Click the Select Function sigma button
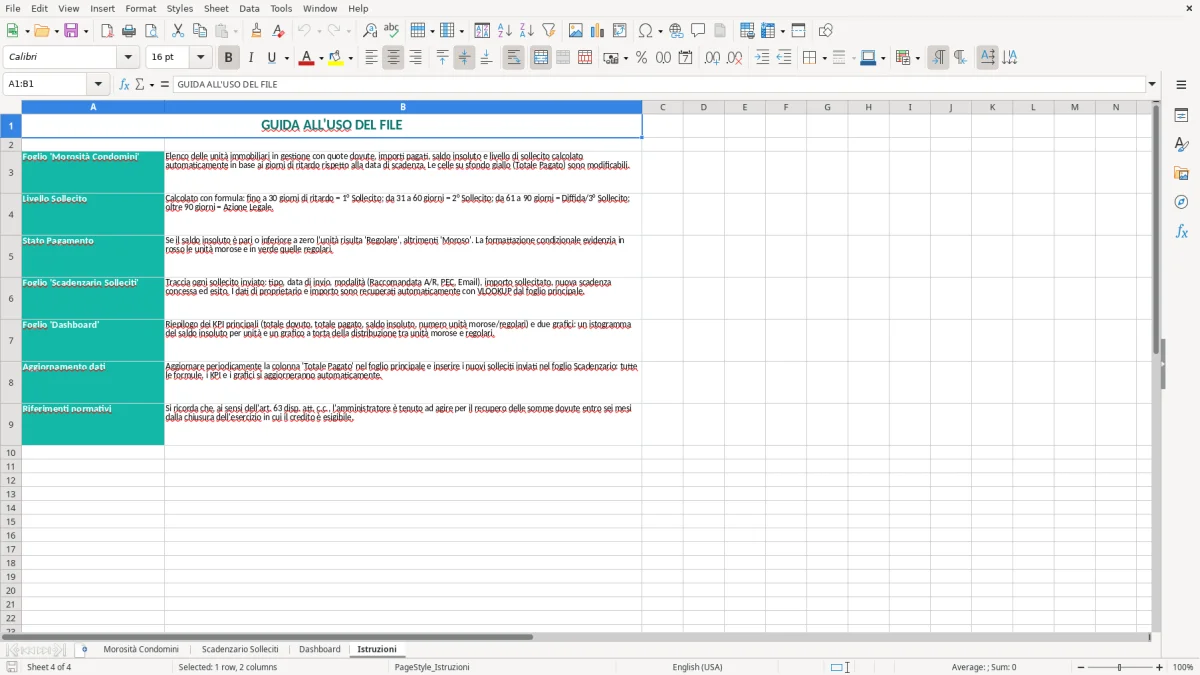 coord(140,85)
